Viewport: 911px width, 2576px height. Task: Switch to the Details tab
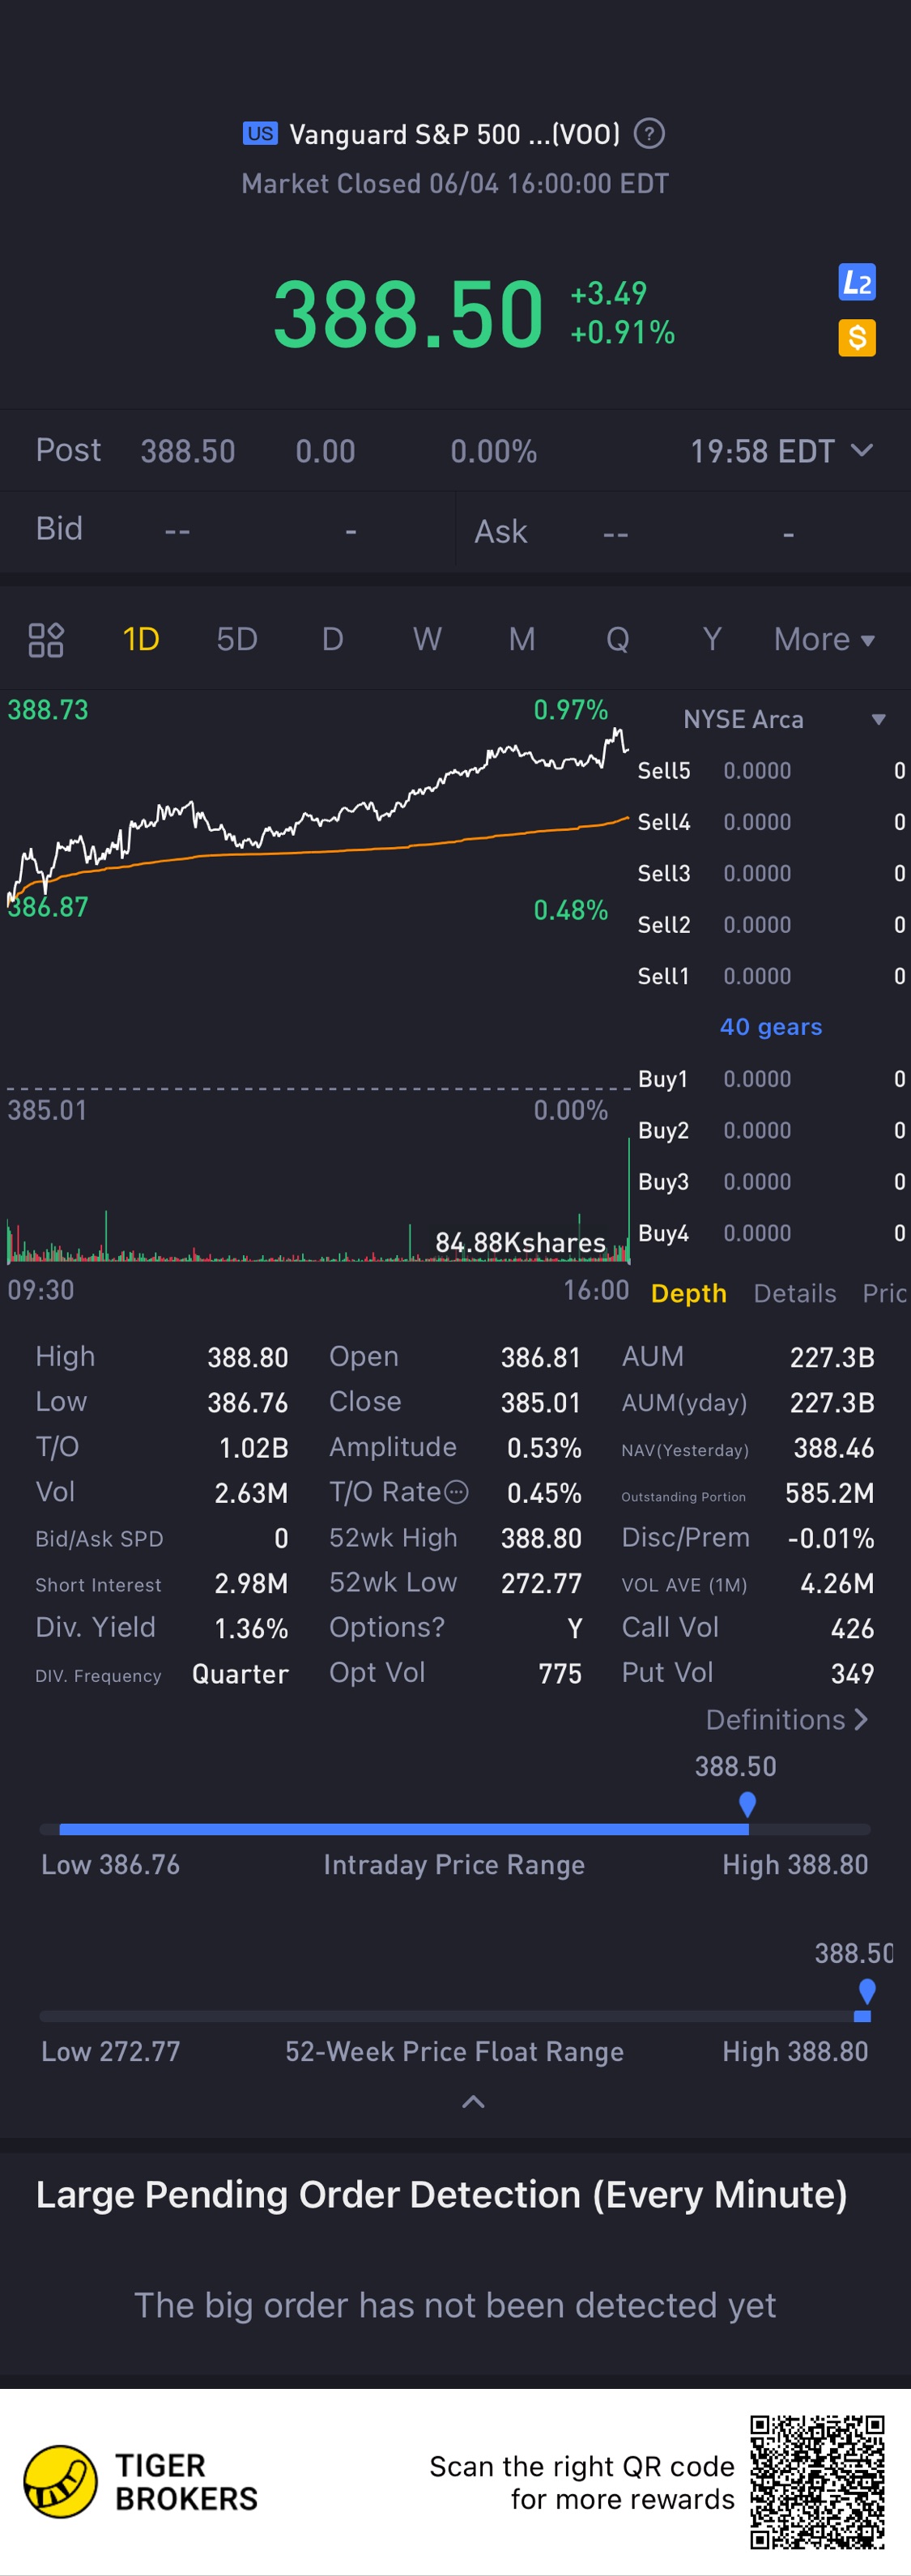tap(794, 1293)
